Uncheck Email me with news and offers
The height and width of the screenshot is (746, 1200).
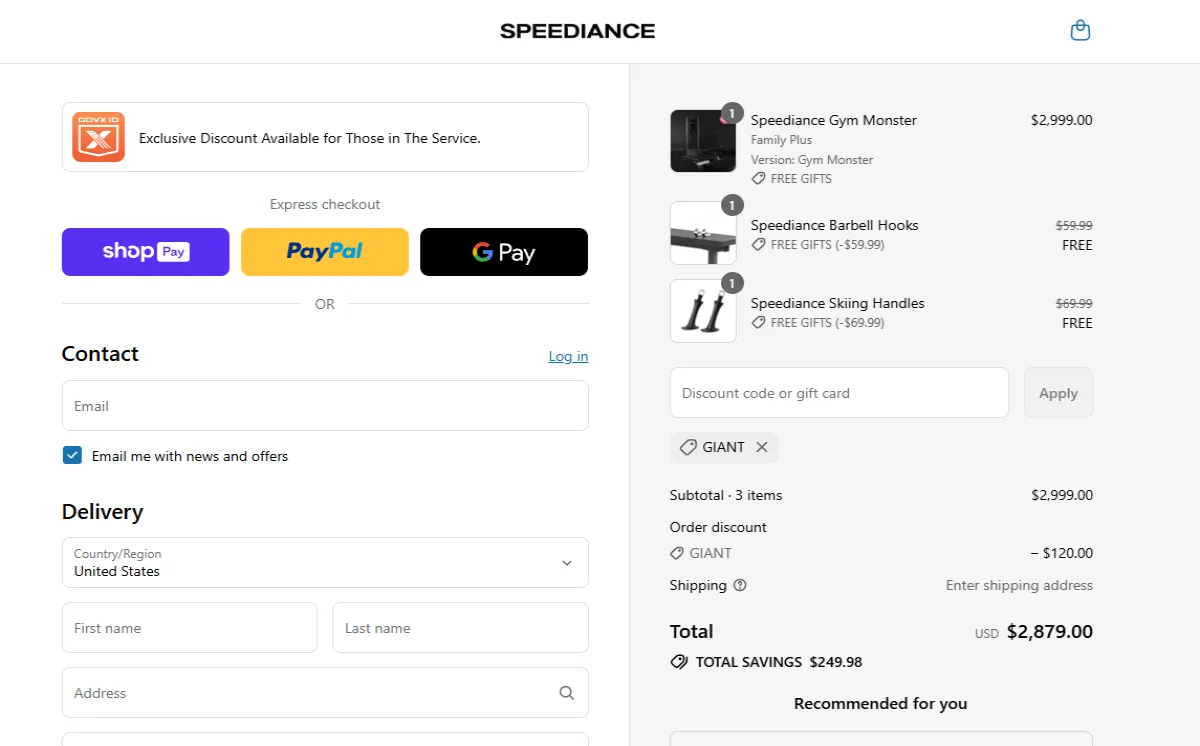(x=72, y=456)
